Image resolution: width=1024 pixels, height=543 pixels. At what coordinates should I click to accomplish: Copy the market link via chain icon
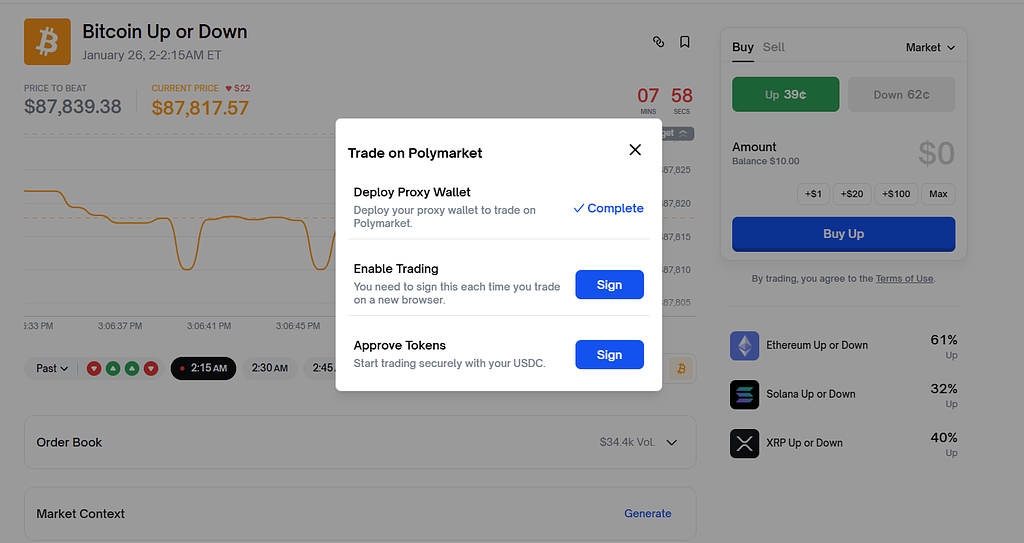(x=658, y=42)
